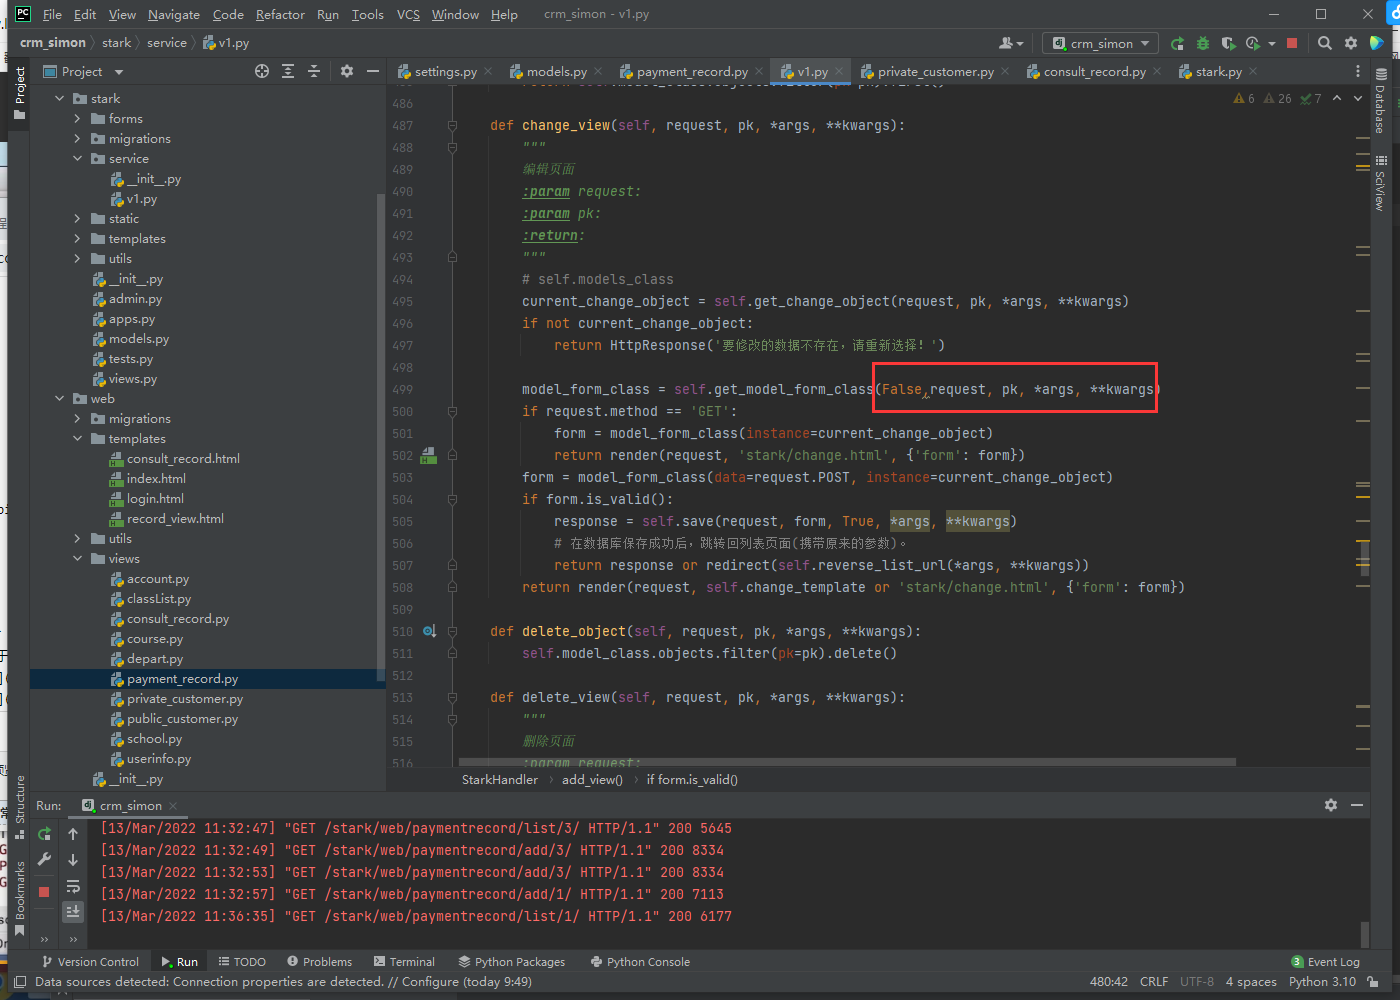Screen dimensions: 1400x1000
Task: Toggle the line 510 gutter override marker
Action: point(429,631)
